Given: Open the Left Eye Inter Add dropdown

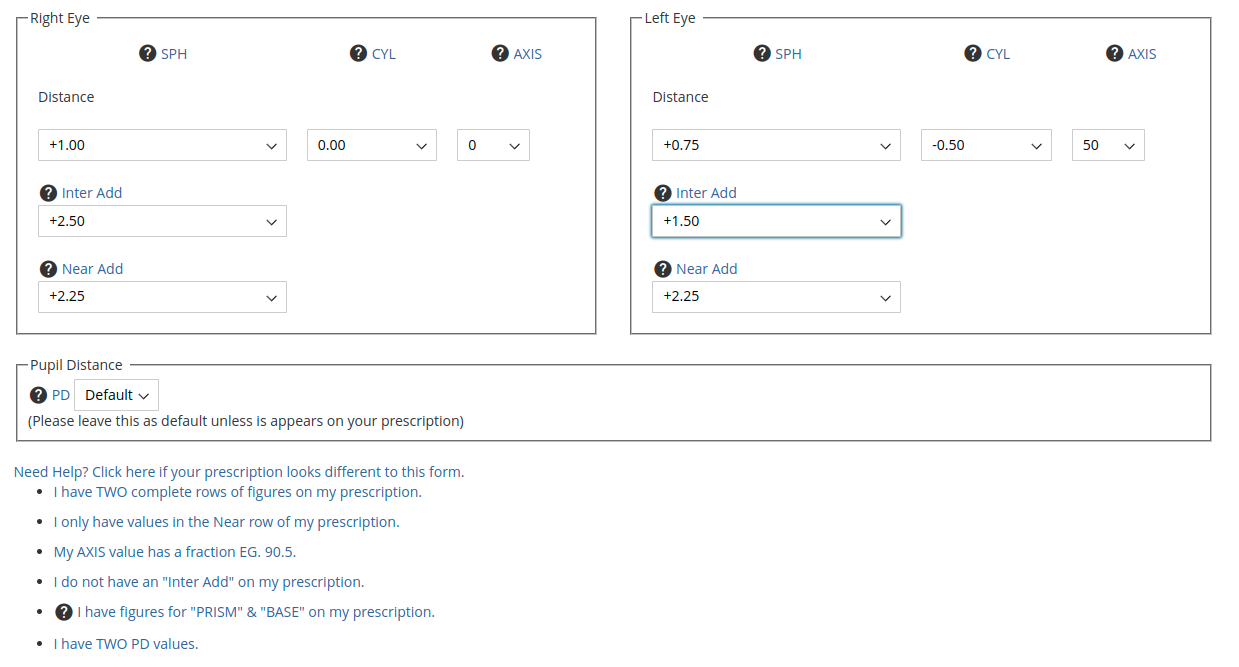Looking at the screenshot, I should (776, 221).
